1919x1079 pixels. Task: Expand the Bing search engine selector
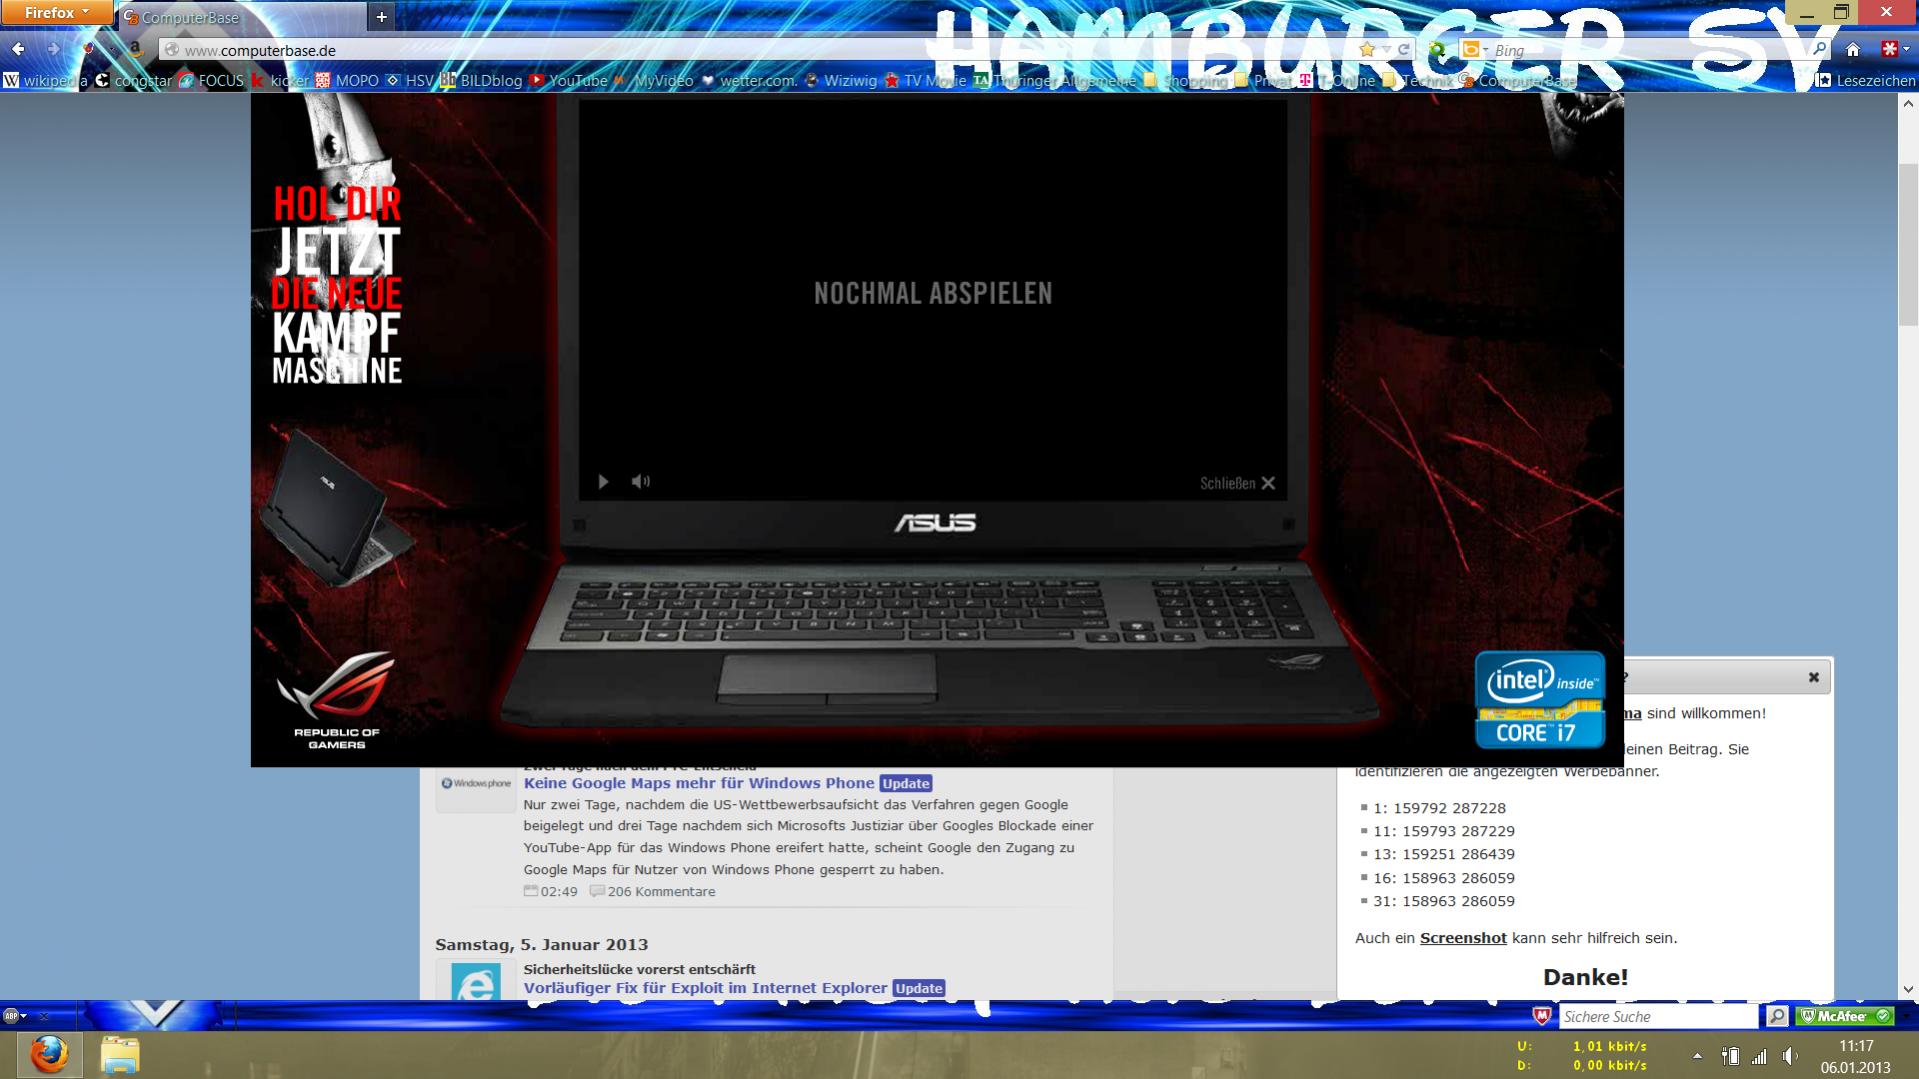click(x=1474, y=50)
